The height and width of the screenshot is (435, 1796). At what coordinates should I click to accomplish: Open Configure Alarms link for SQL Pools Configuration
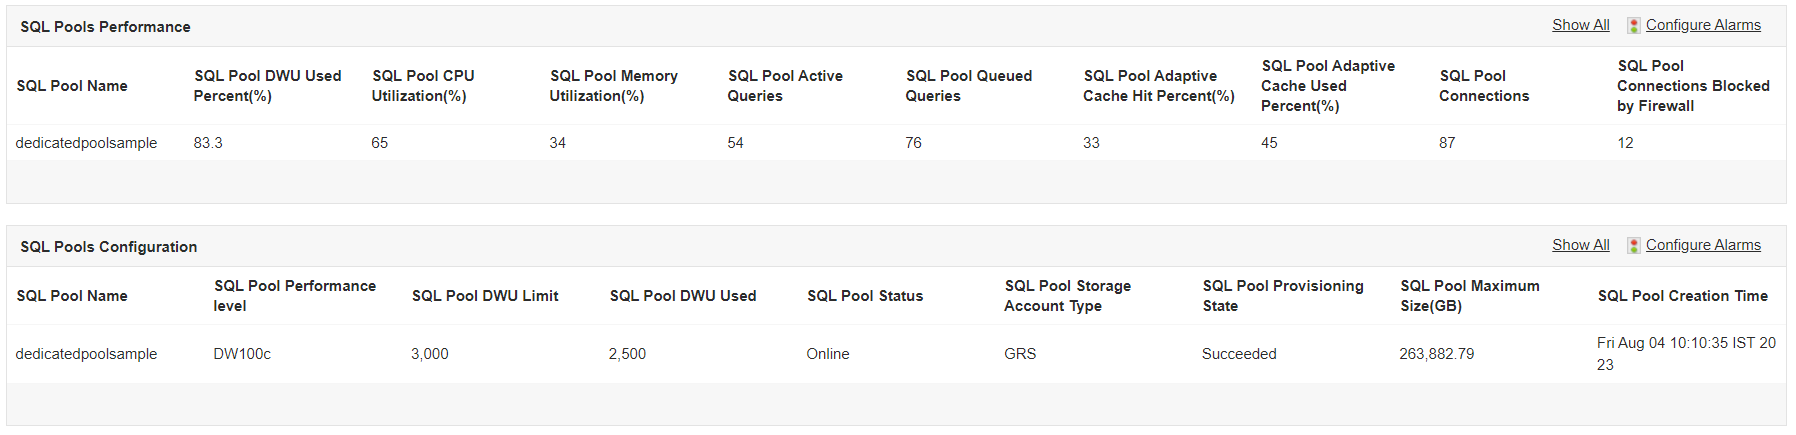point(1703,245)
